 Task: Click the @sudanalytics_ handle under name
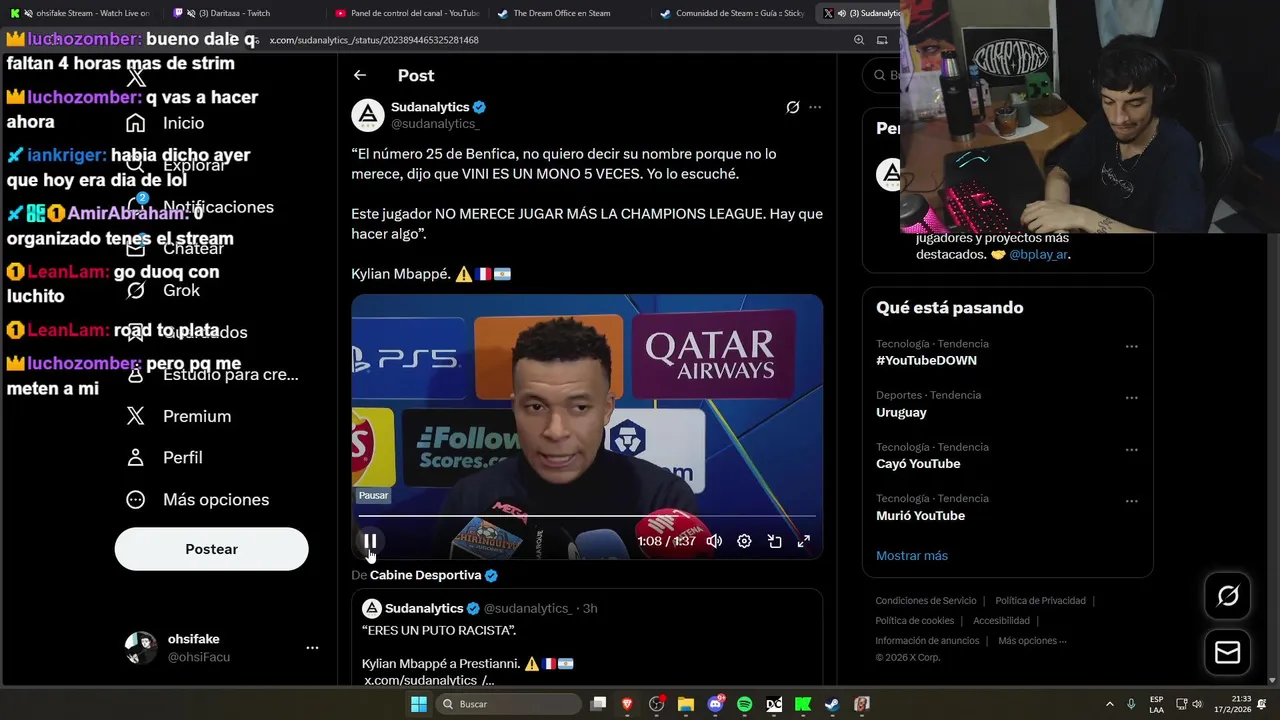point(435,124)
